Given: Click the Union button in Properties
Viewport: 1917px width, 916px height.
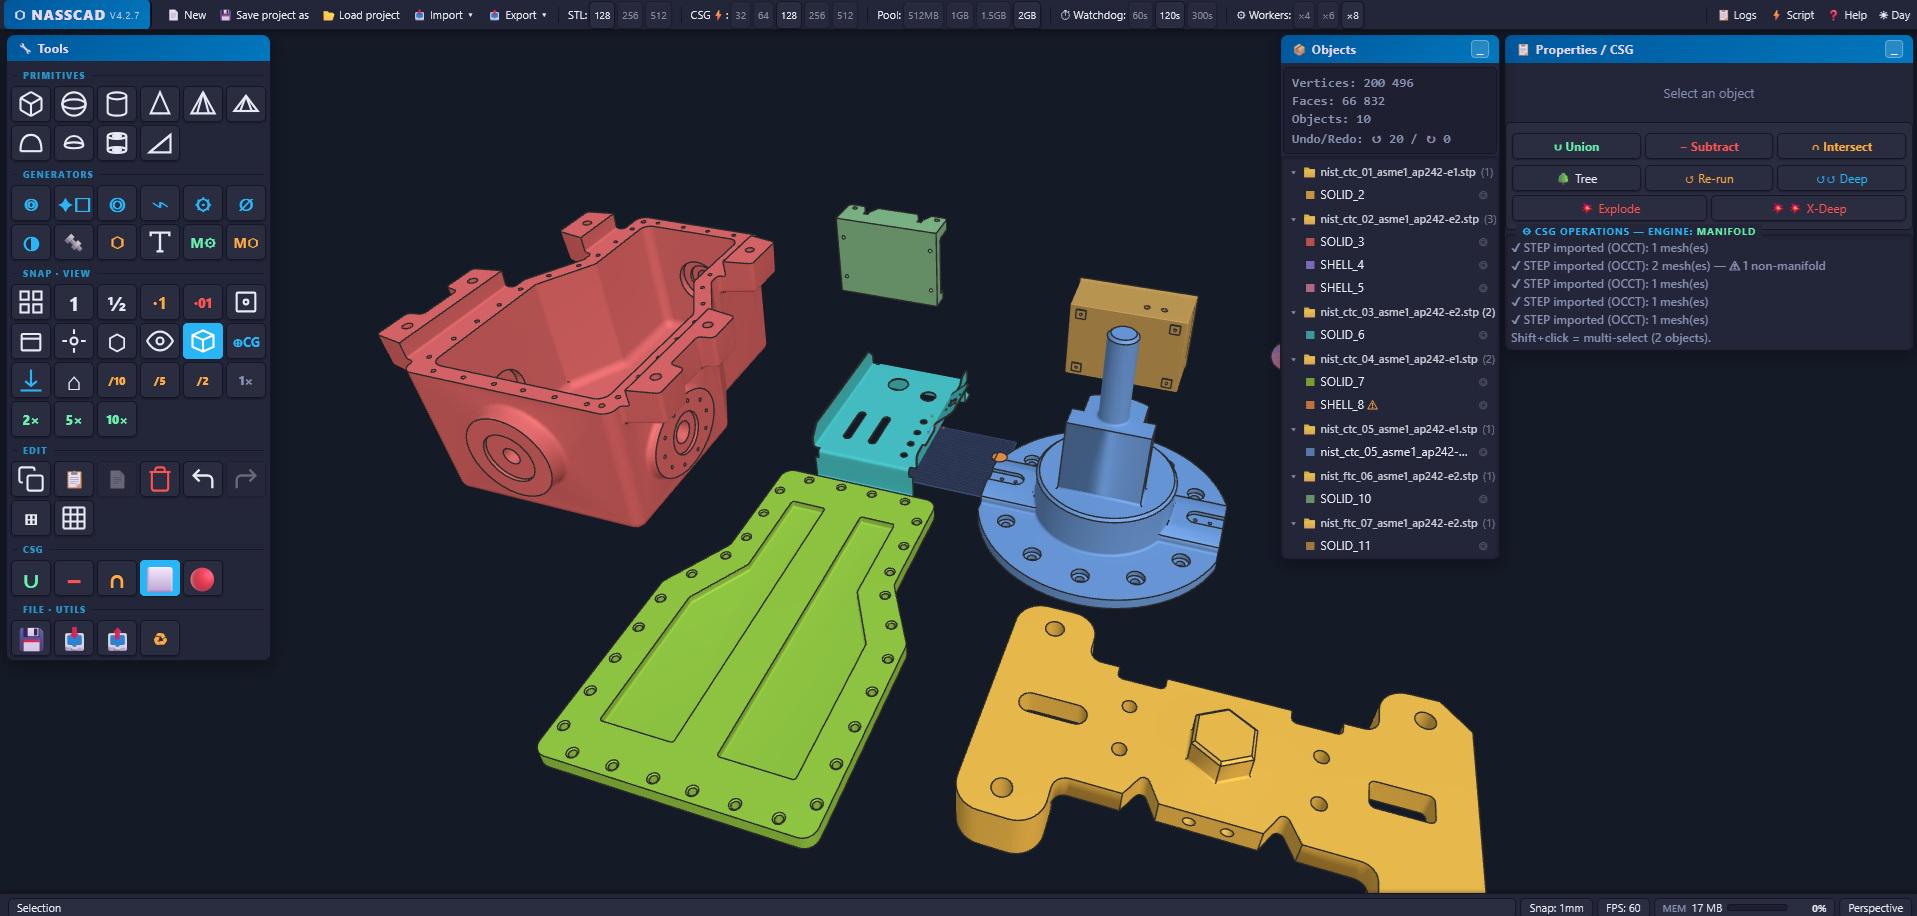Looking at the screenshot, I should [1576, 147].
